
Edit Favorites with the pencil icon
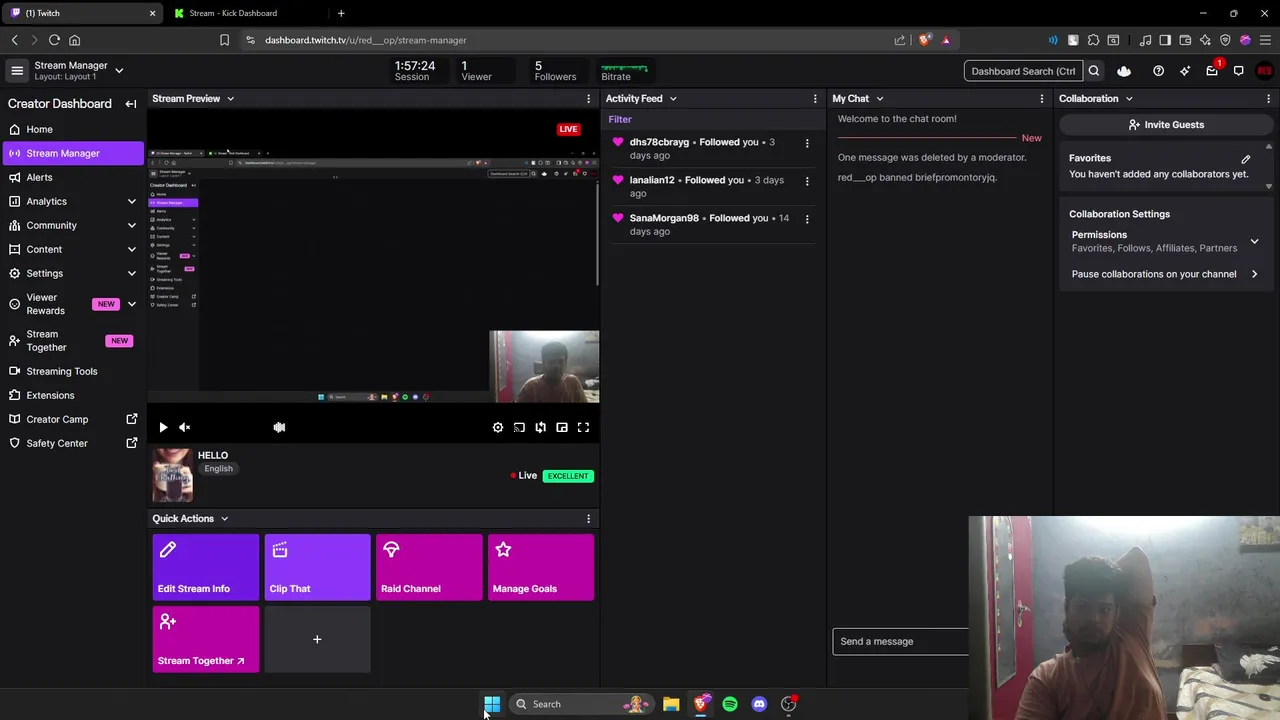pos(1246,159)
